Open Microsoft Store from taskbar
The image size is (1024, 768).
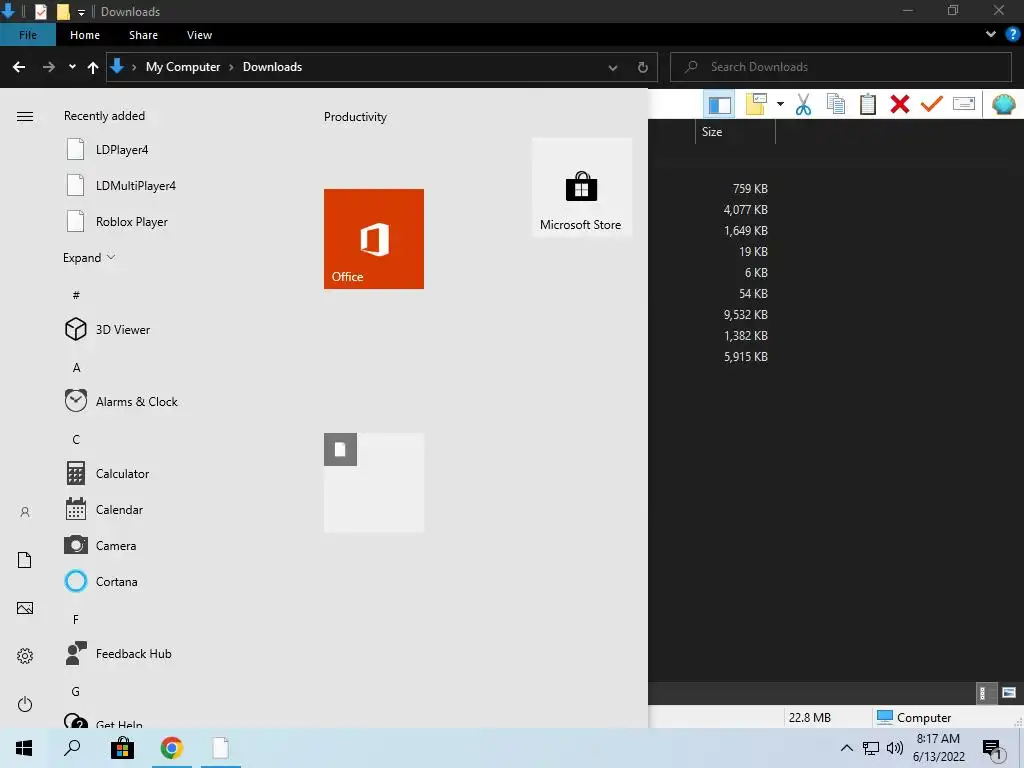122,748
